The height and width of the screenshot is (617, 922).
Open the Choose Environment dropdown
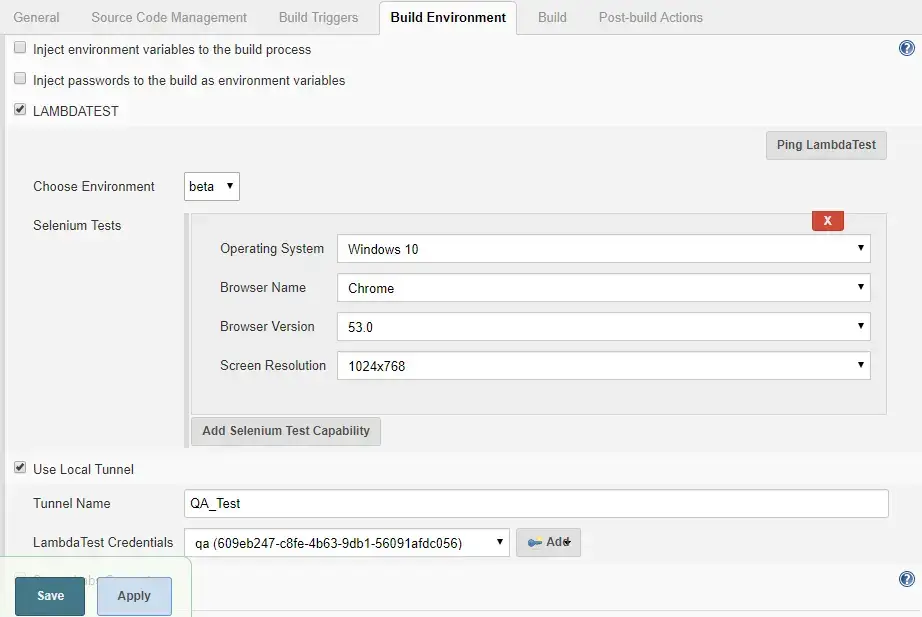tap(211, 186)
